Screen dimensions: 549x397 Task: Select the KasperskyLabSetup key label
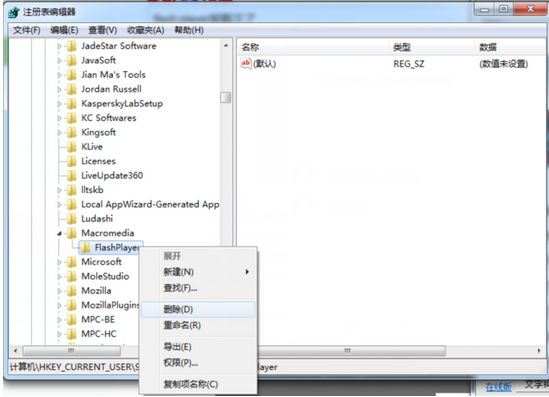pos(122,104)
